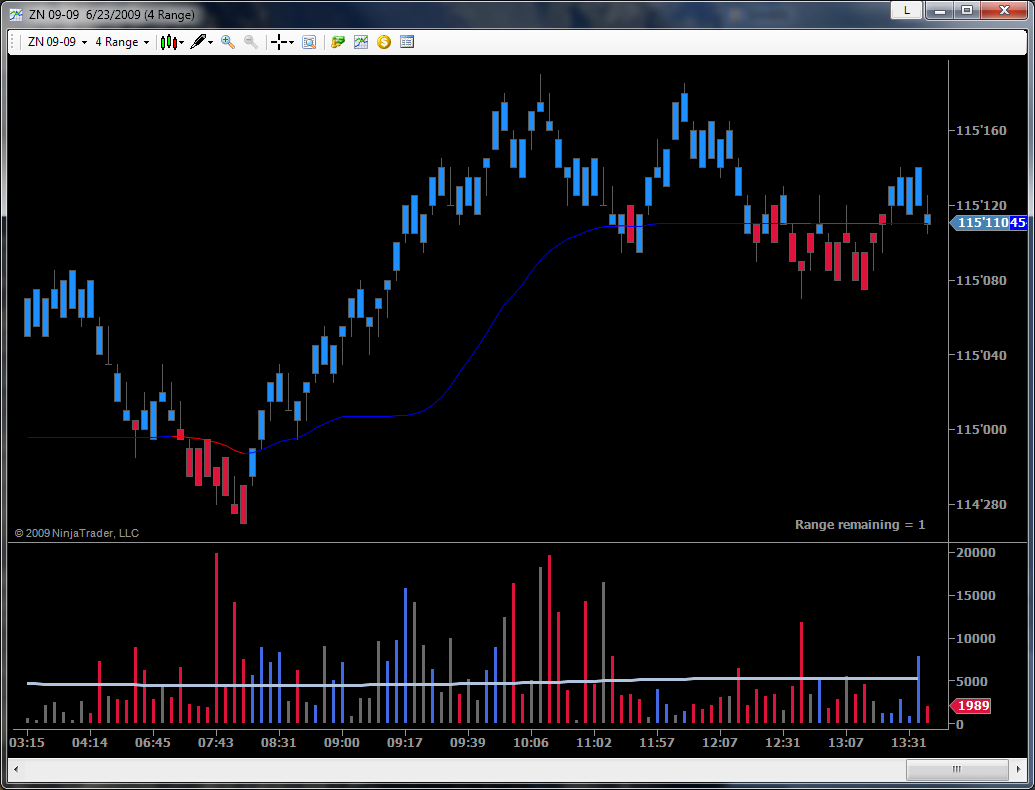This screenshot has width=1035, height=790.
Task: Click the 115'110 current price marker
Action: (988, 223)
